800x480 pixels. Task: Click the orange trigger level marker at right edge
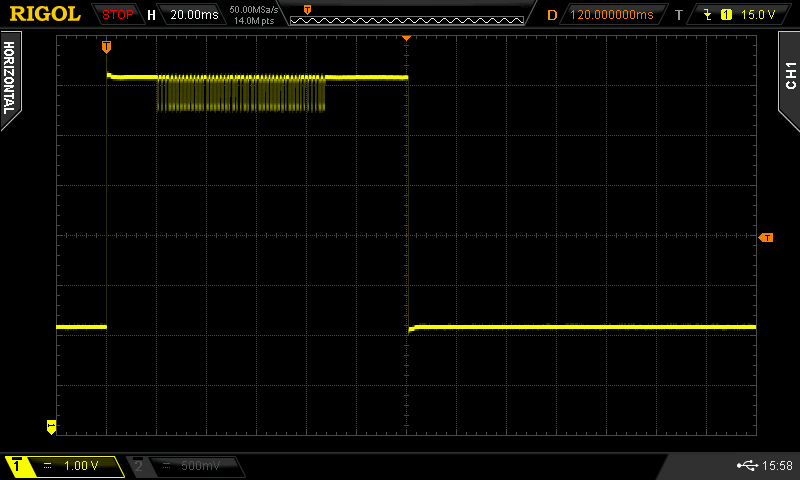coord(766,237)
